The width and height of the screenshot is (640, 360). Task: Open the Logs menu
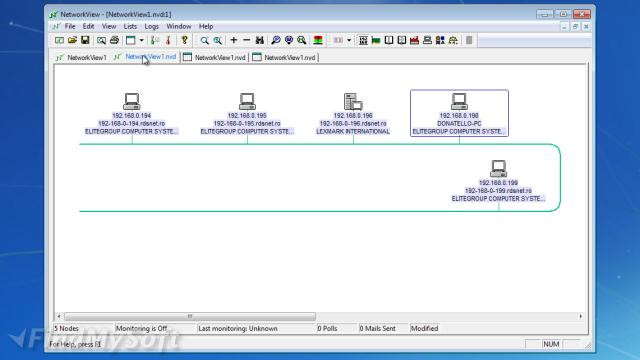[151, 26]
